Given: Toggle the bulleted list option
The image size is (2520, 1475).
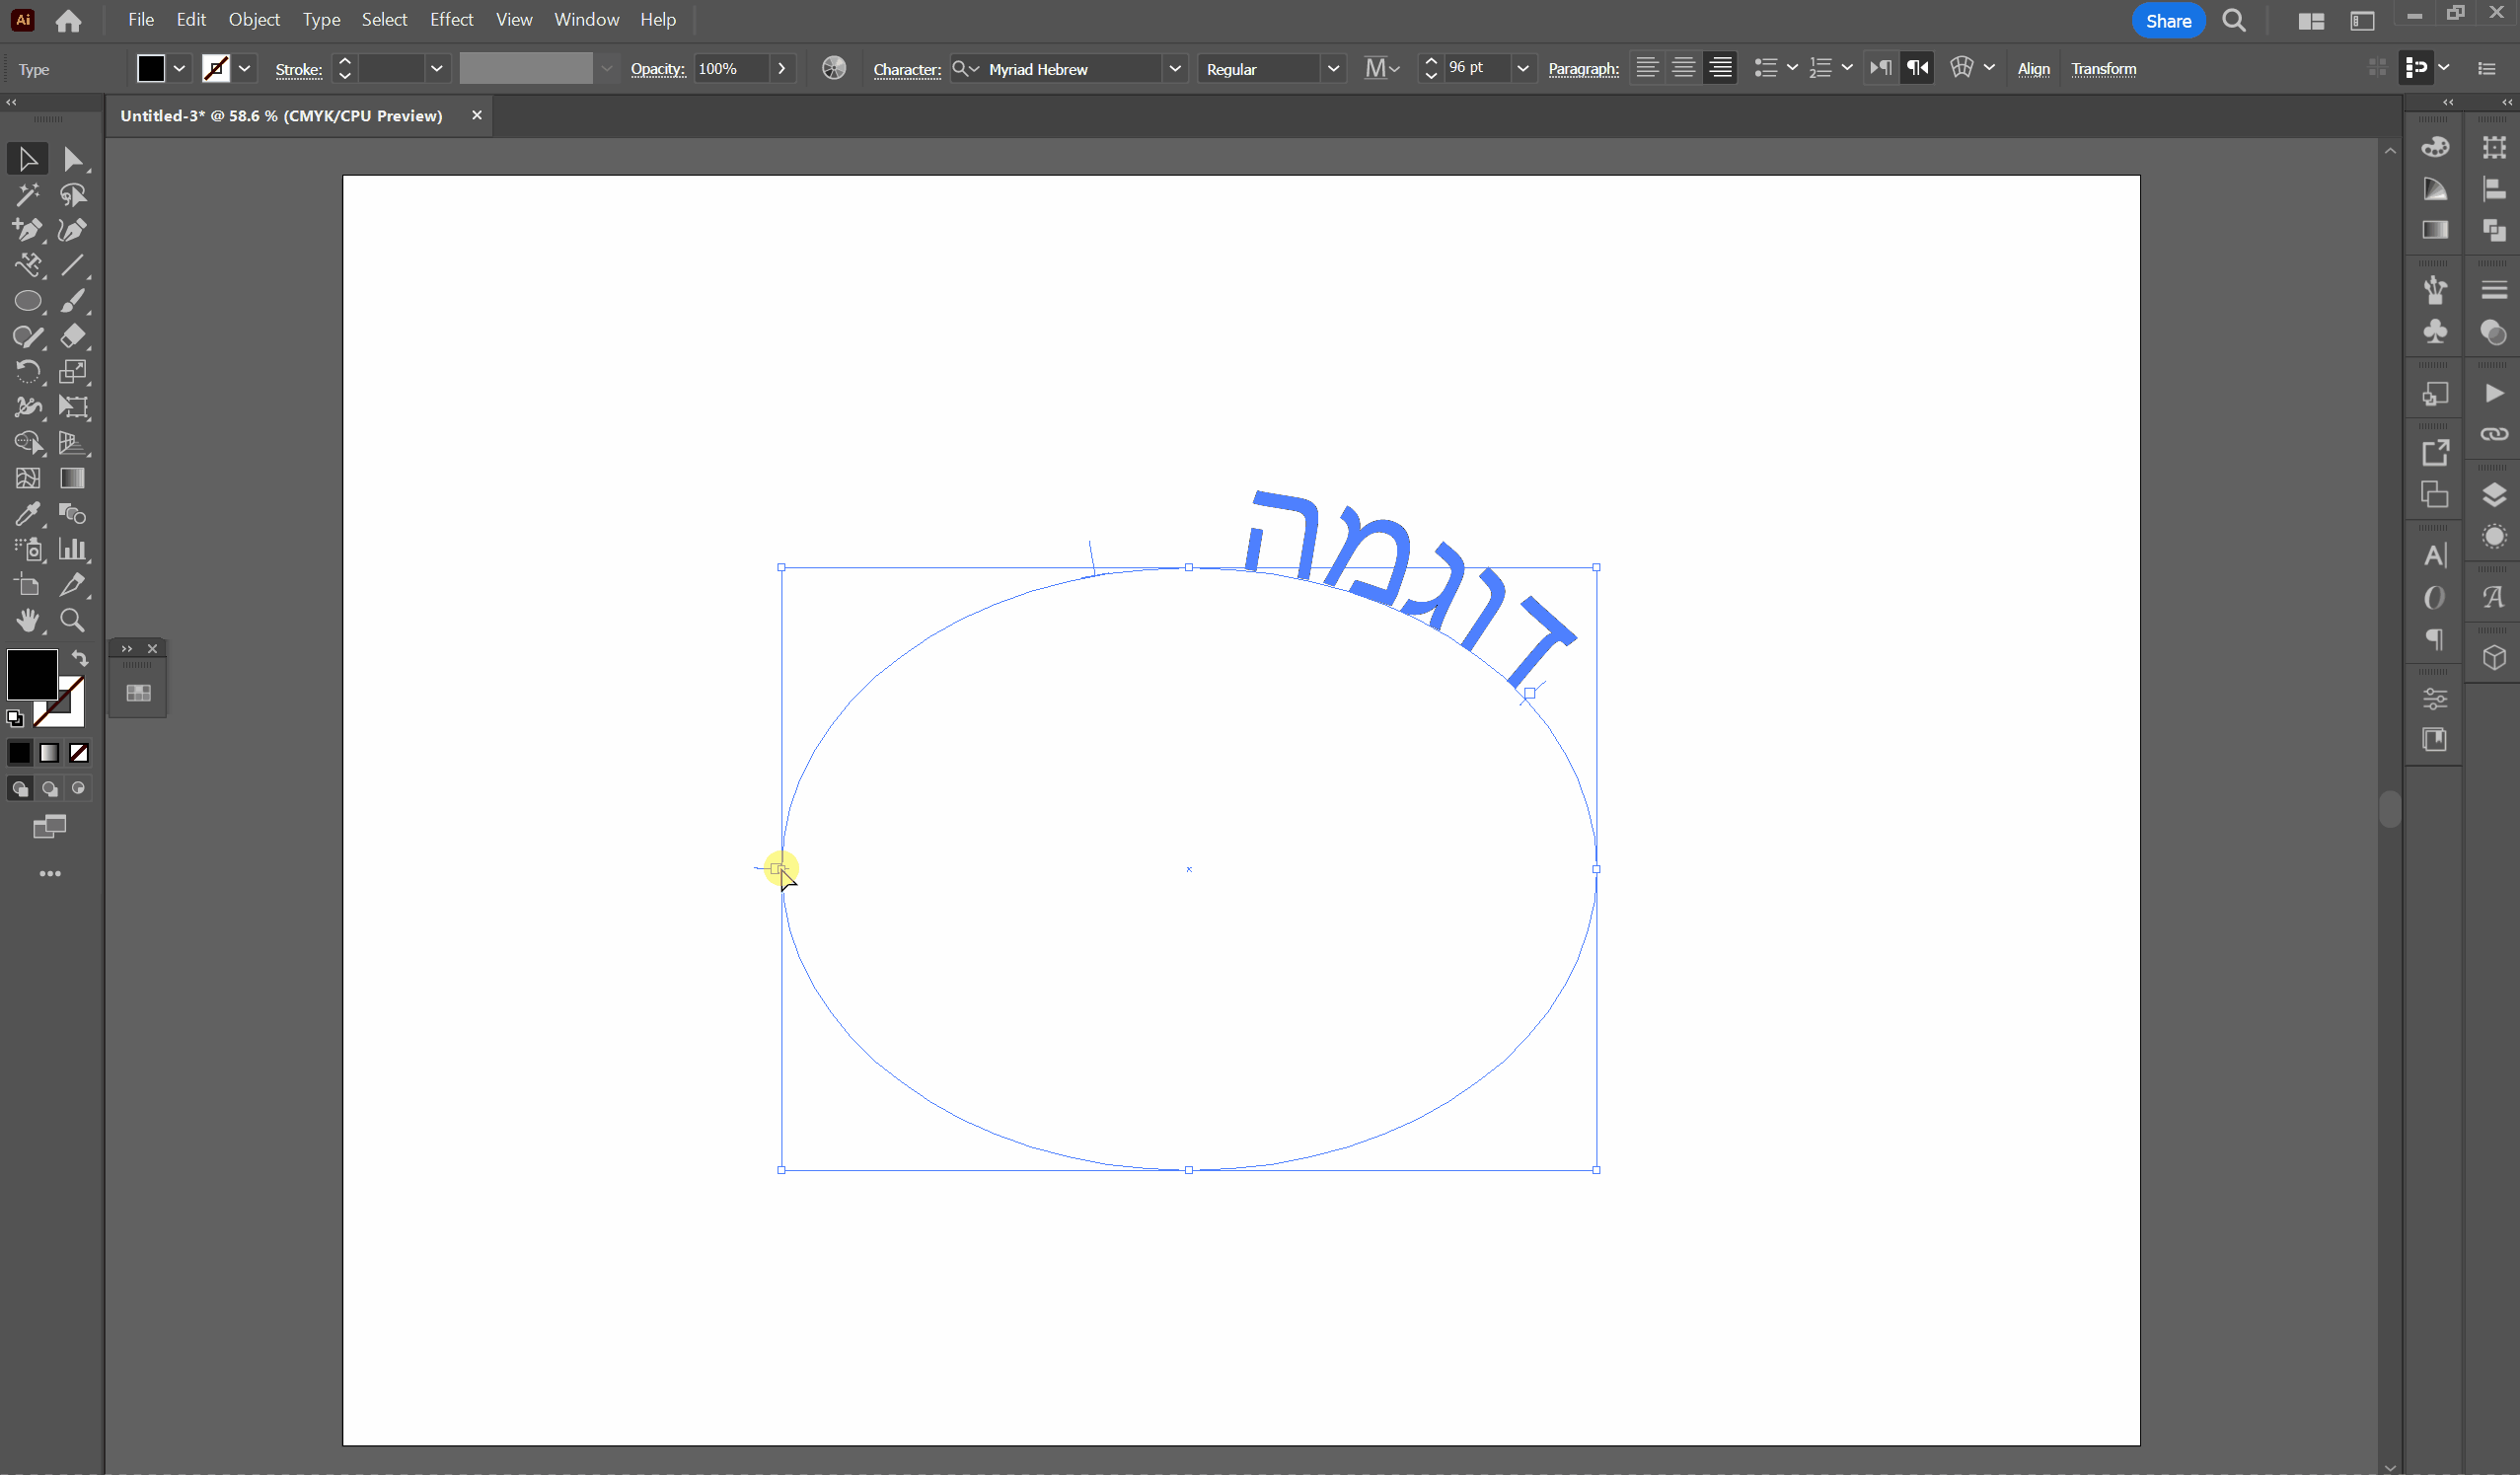Looking at the screenshot, I should (x=1767, y=67).
